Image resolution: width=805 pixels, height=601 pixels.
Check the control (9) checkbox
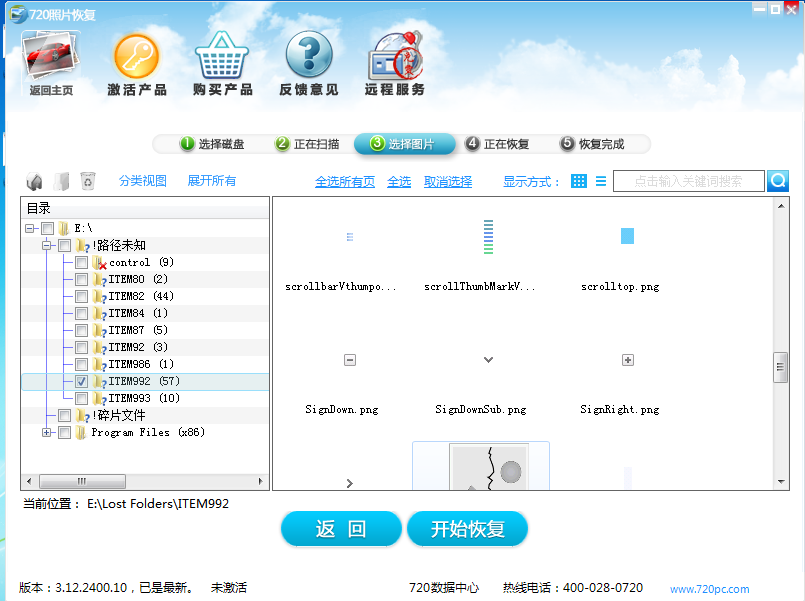pos(81,263)
